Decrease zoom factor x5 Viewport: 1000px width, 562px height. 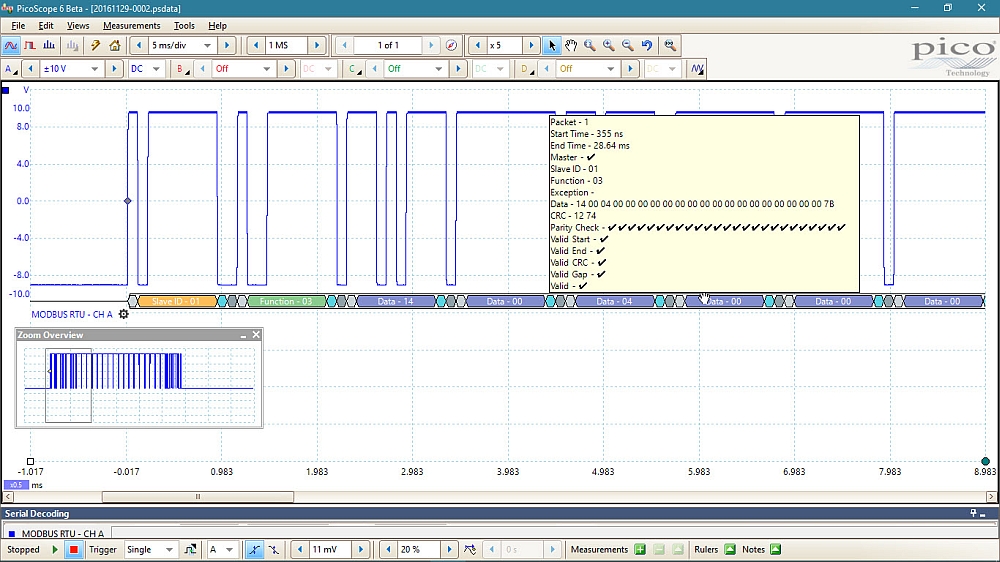pos(478,45)
